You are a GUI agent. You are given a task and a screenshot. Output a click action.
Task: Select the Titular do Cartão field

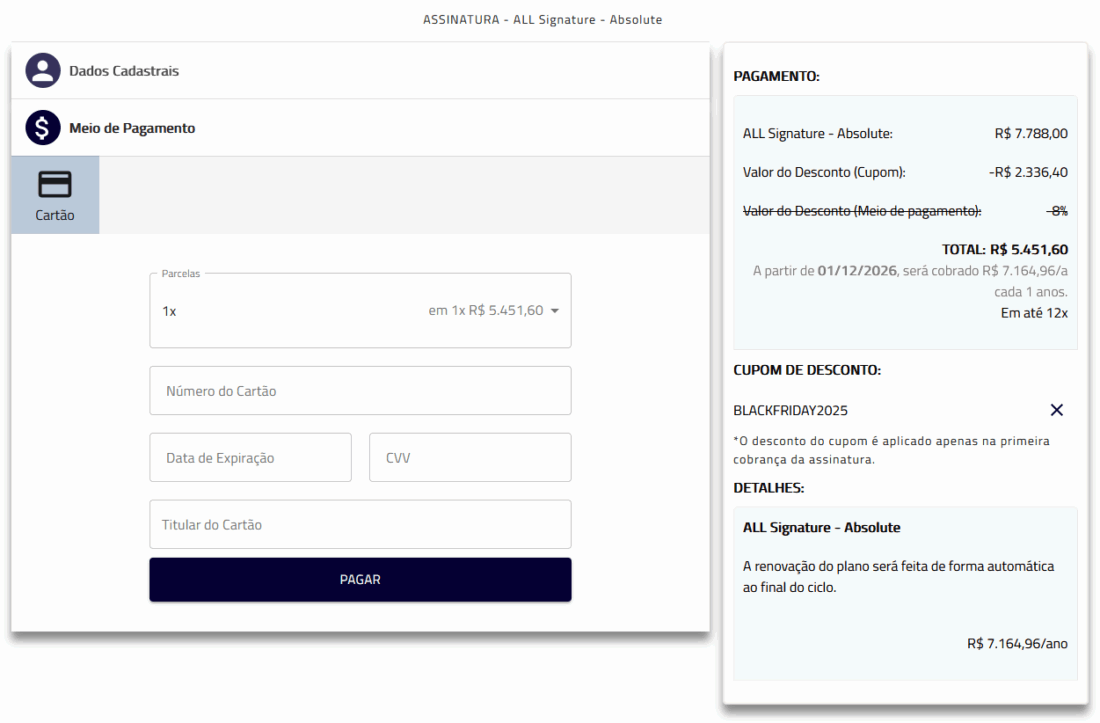[360, 525]
